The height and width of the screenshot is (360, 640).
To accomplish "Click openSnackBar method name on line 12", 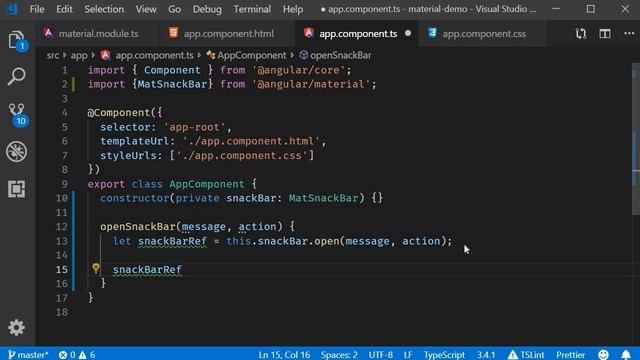I will (138, 227).
